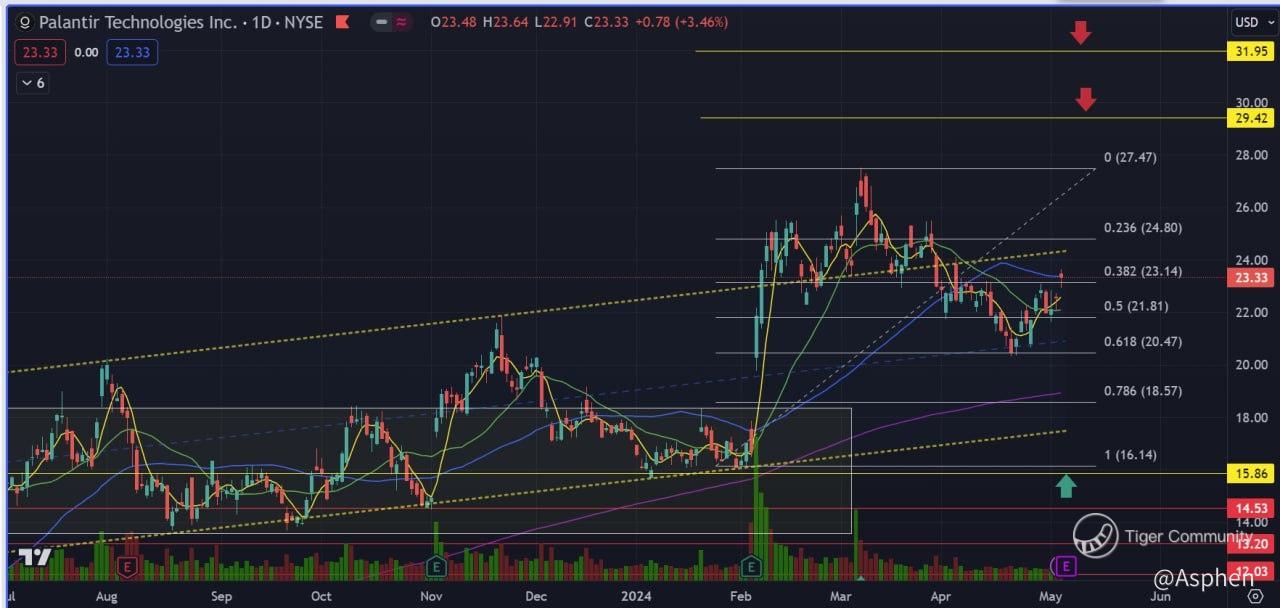Expand the collapsed indicators legend showing 6
Screen dimensions: 1280x608
(x=34, y=83)
